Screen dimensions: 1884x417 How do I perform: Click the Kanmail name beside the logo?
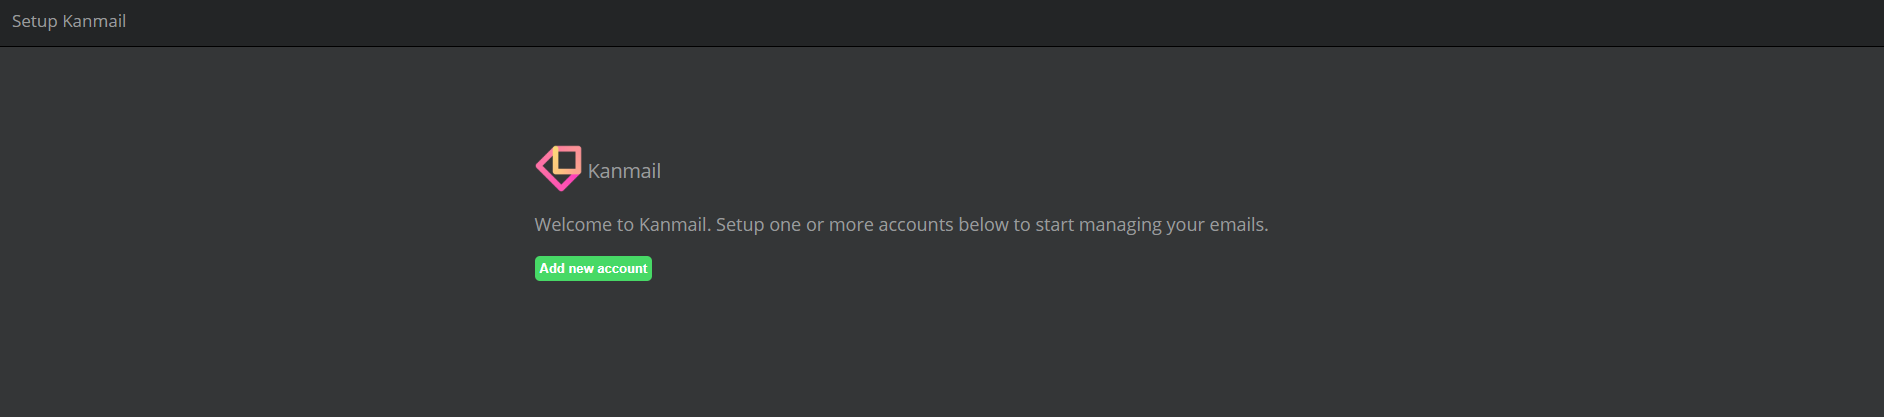[624, 171]
